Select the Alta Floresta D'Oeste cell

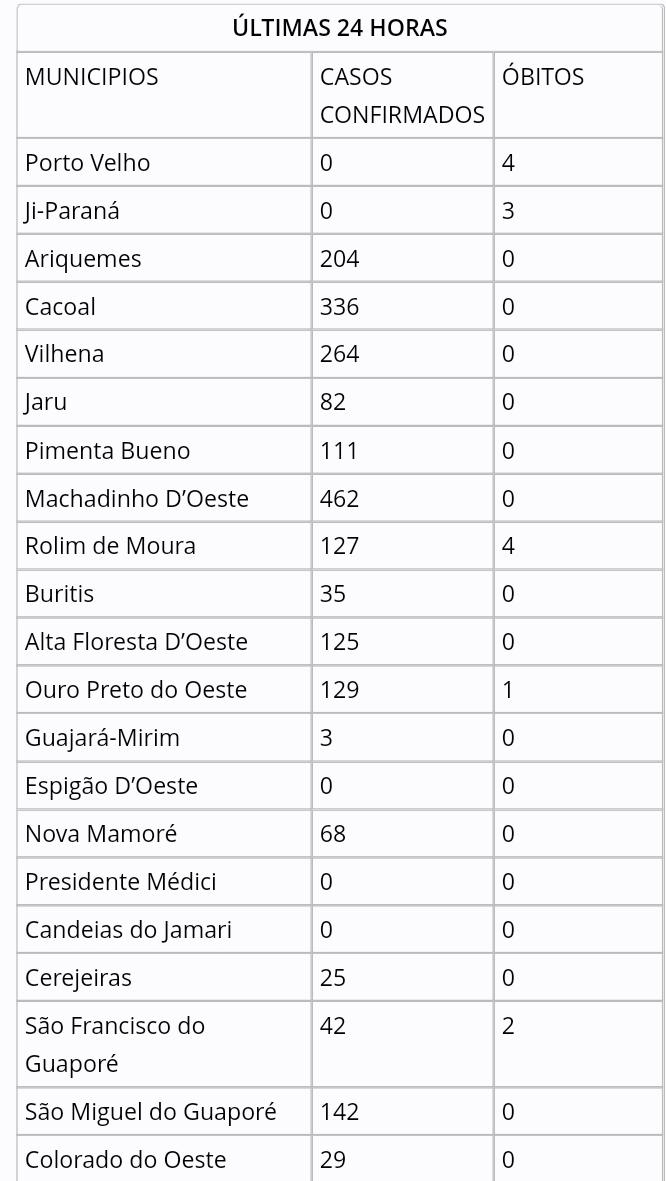136,641
